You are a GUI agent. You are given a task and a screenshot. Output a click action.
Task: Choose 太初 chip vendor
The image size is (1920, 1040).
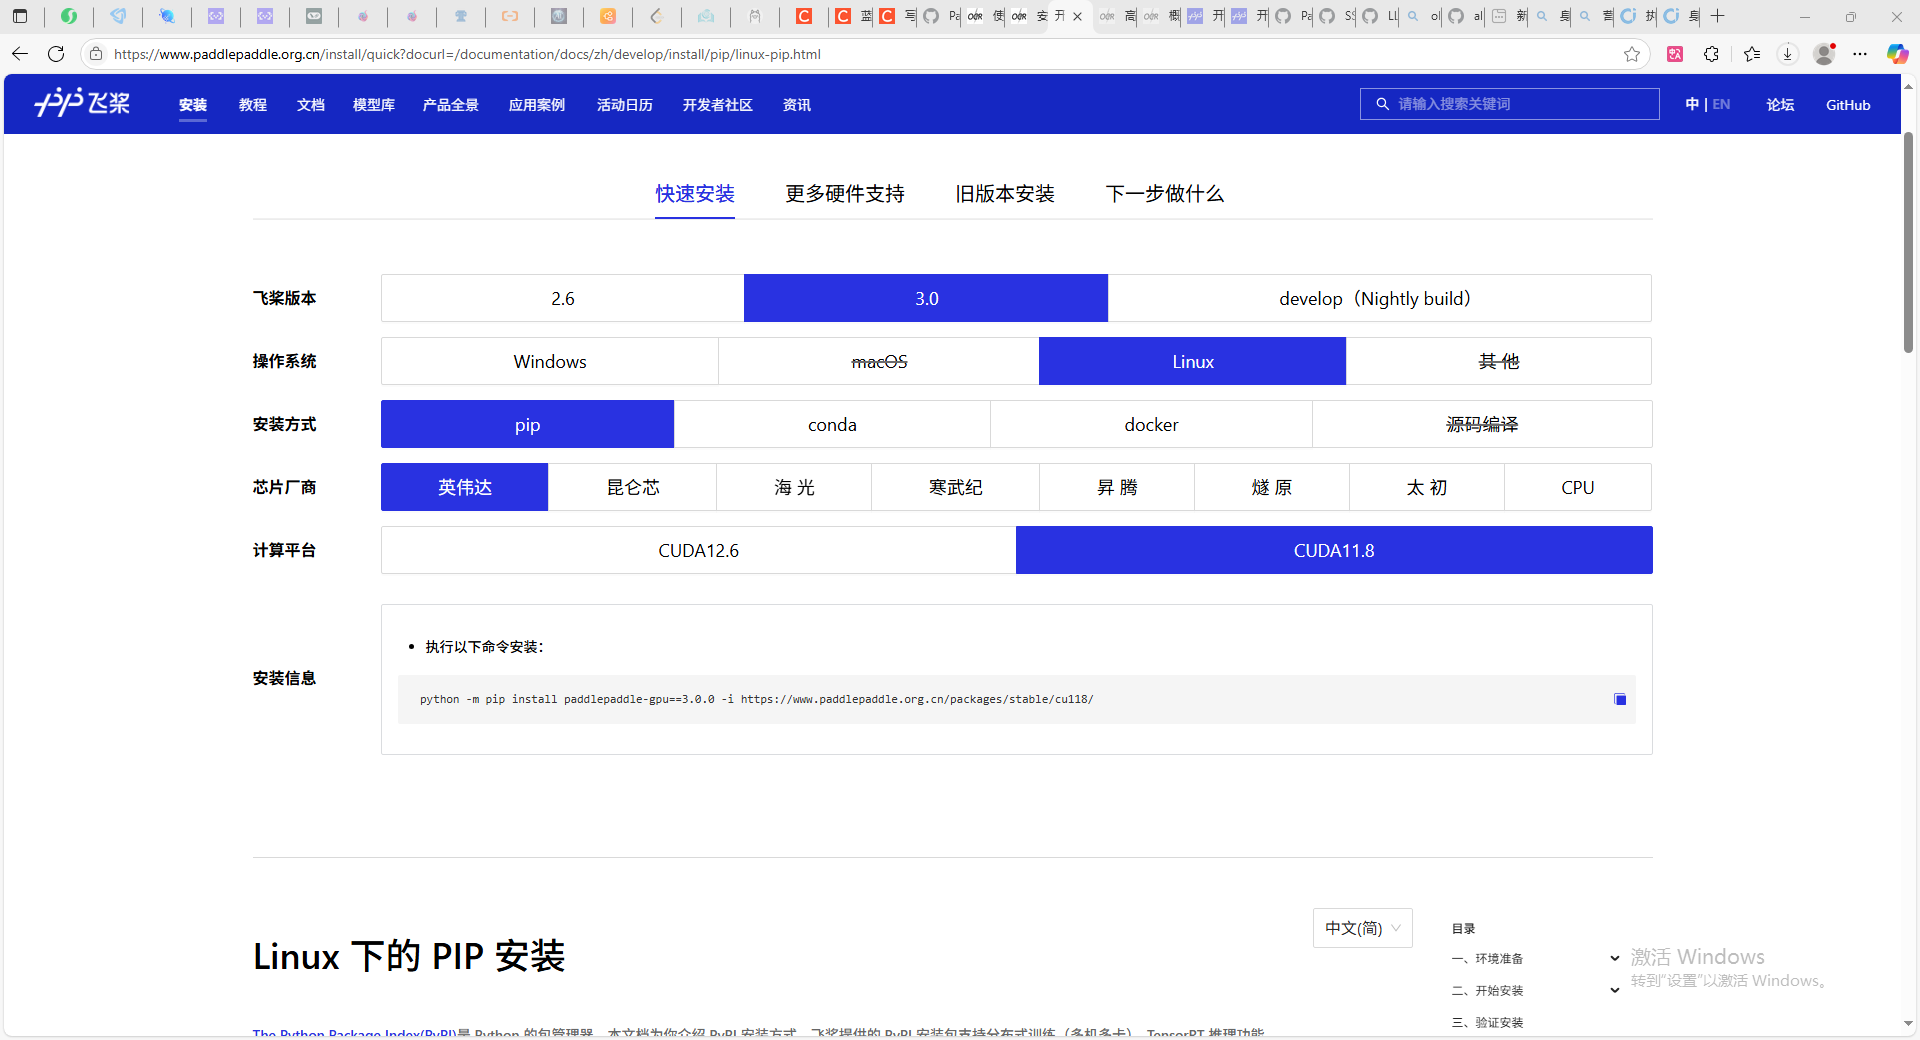coord(1427,487)
